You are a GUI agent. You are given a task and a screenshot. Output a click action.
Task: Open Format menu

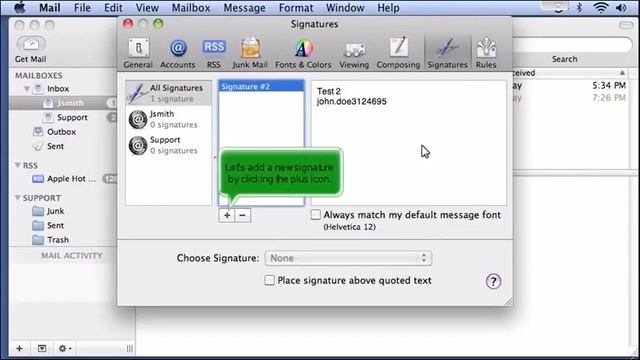(x=296, y=8)
